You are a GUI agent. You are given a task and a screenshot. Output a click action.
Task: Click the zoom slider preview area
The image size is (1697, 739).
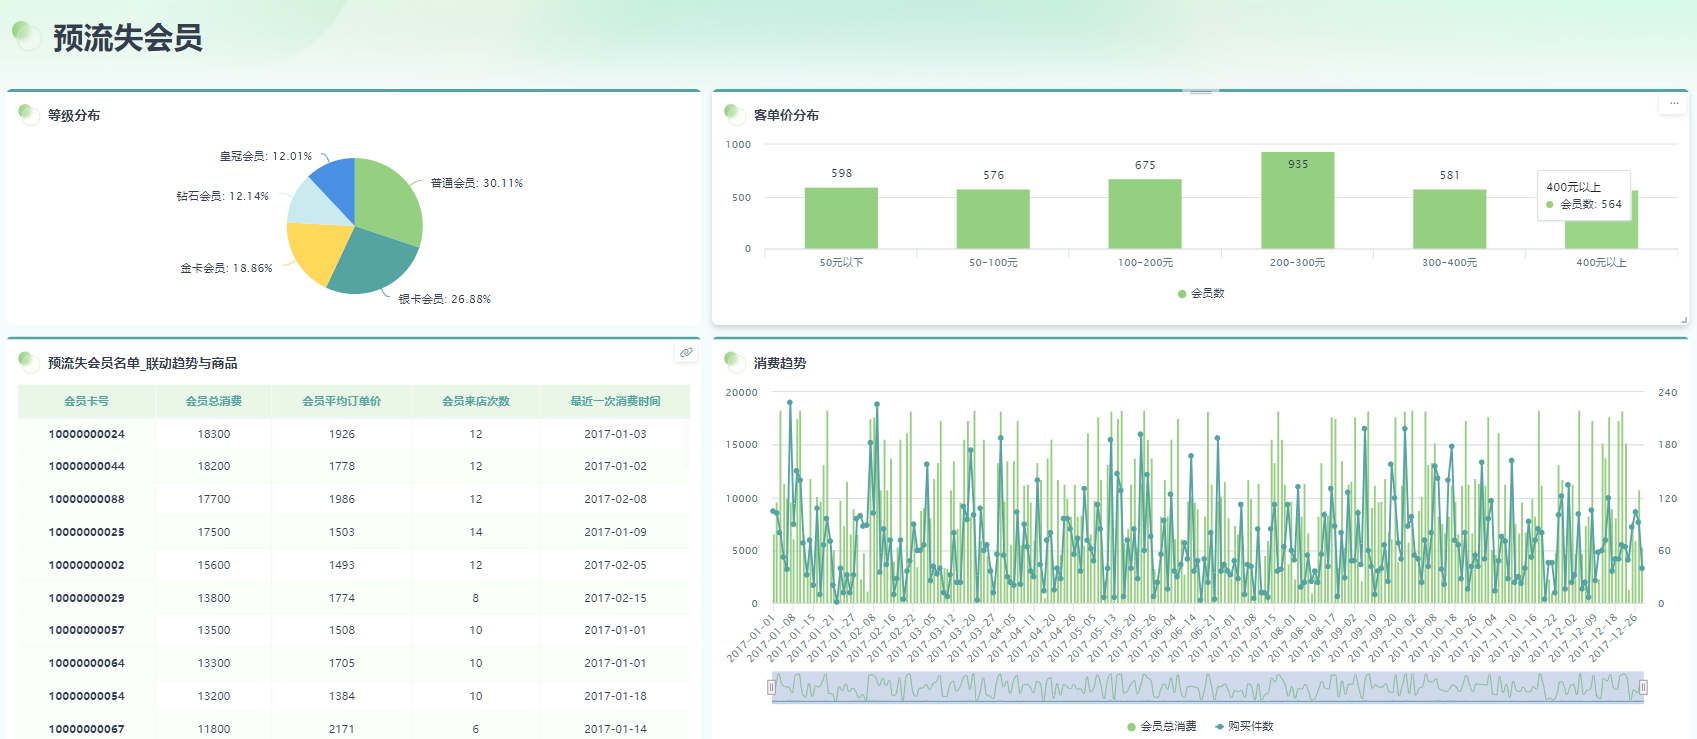1207,687
